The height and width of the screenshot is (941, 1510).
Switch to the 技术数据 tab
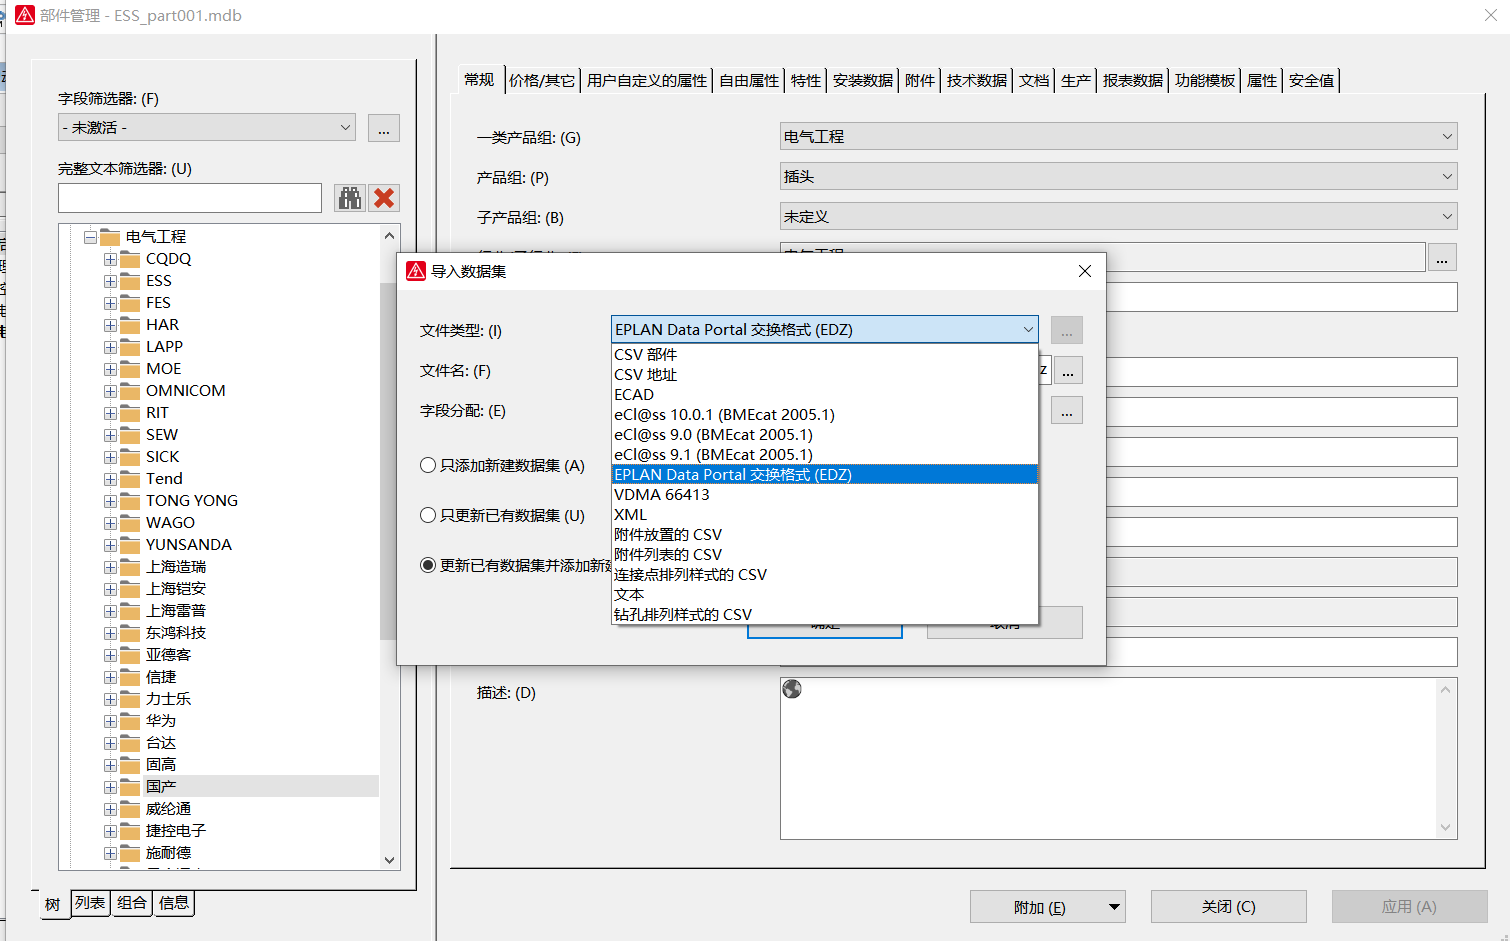tap(976, 81)
